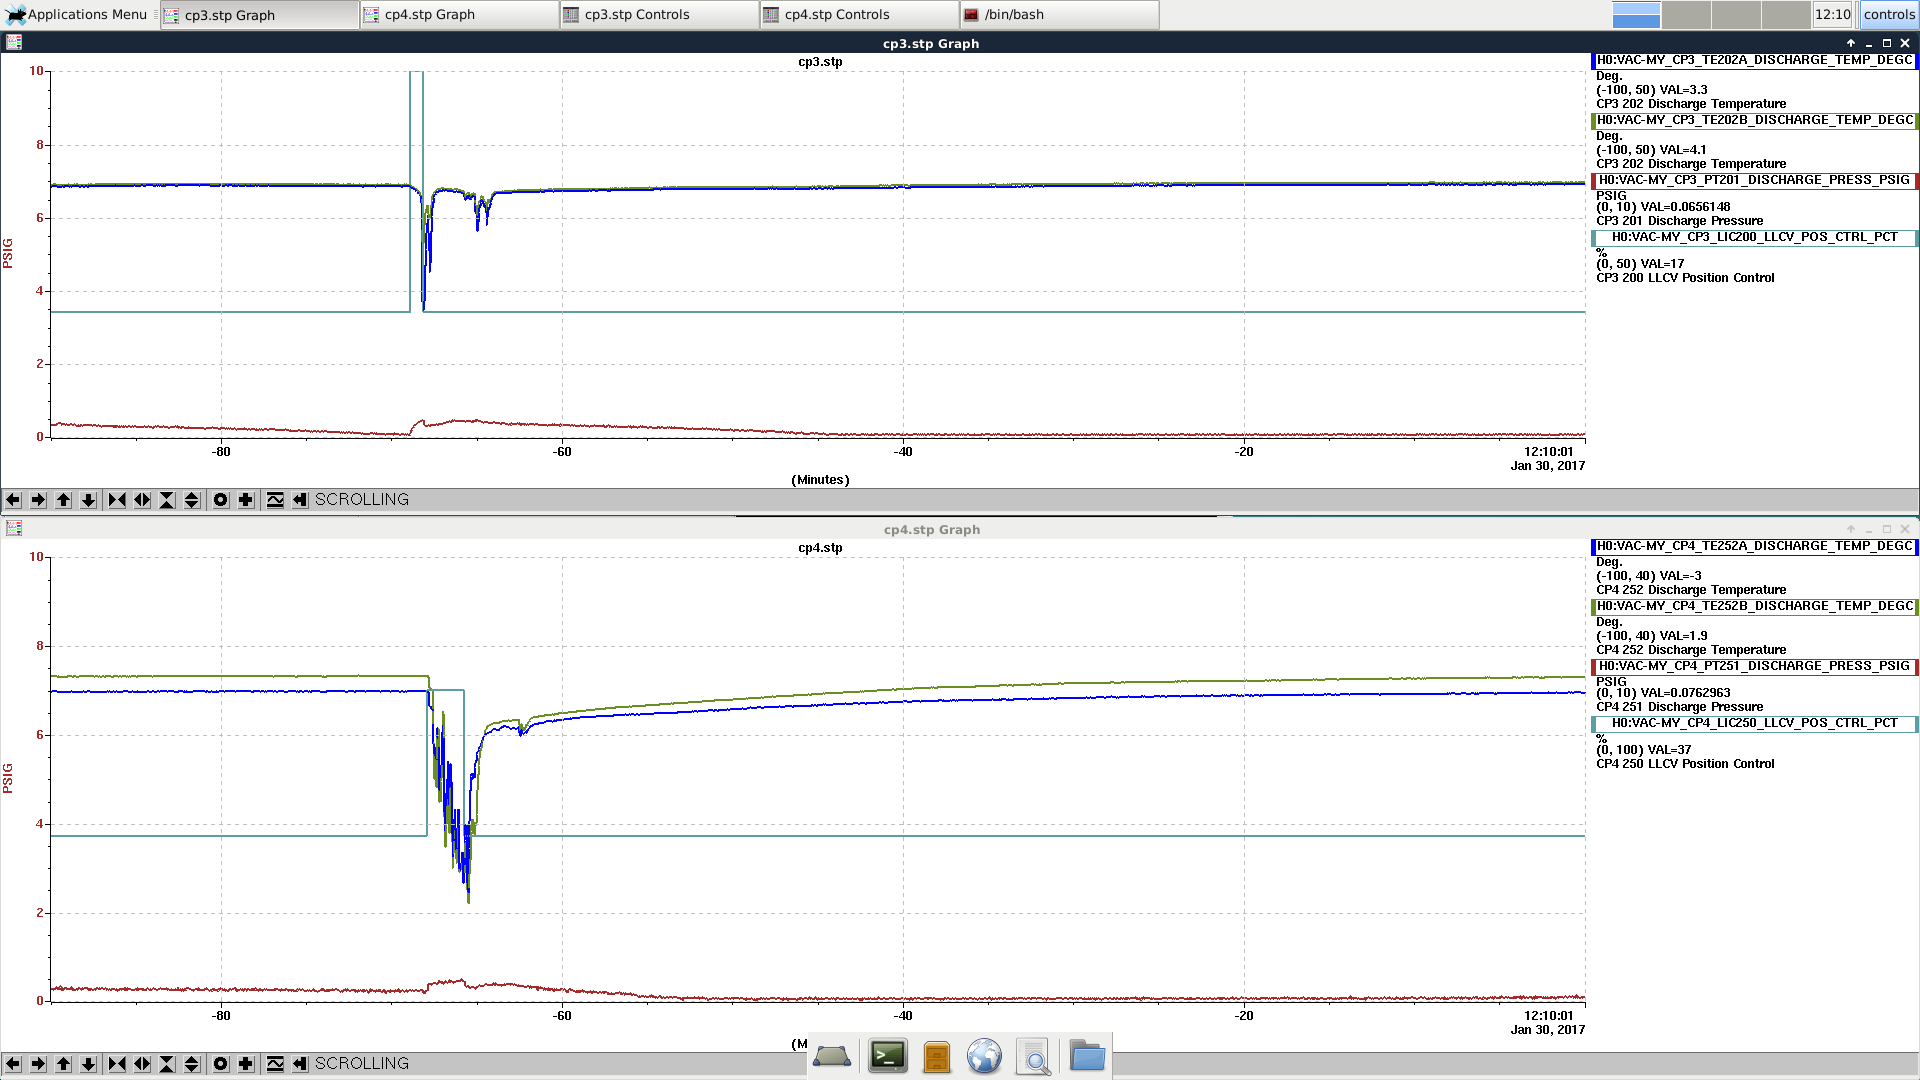This screenshot has height=1080, width=1920.
Task: Click waveform config icon in cp4.stp toolbar
Action: pyautogui.click(x=275, y=1064)
